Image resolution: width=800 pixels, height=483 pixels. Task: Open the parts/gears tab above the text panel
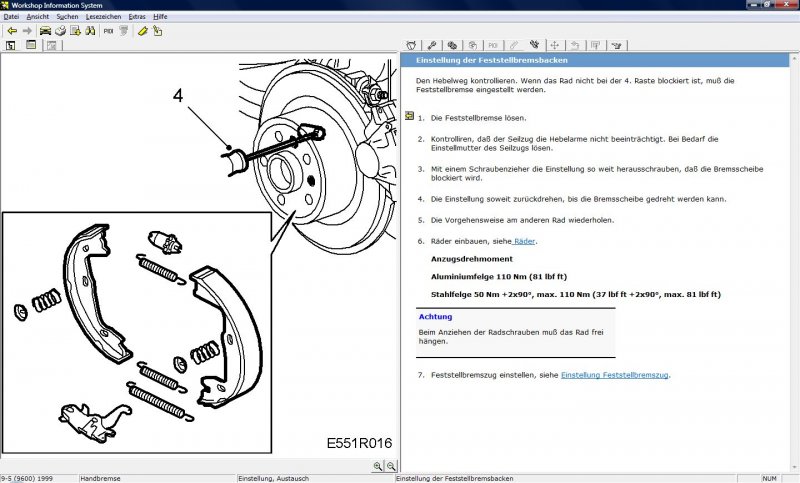(x=452, y=45)
